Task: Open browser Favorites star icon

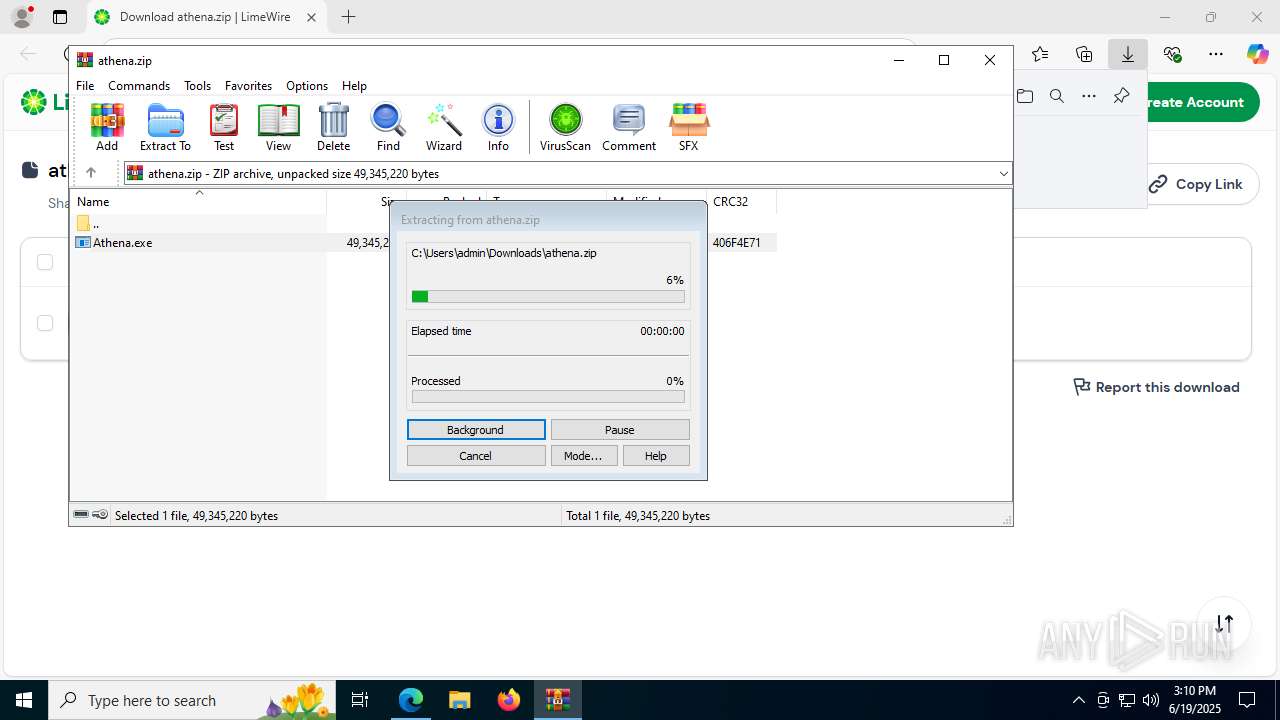Action: pyautogui.click(x=1040, y=54)
